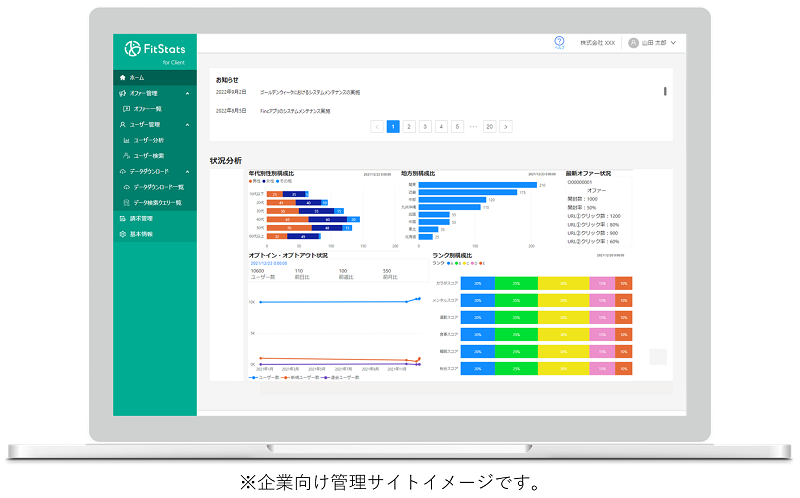Image resolution: width=800 pixels, height=498 pixels.
Task: Click 男性 legend marker in age chart
Action: [250, 181]
